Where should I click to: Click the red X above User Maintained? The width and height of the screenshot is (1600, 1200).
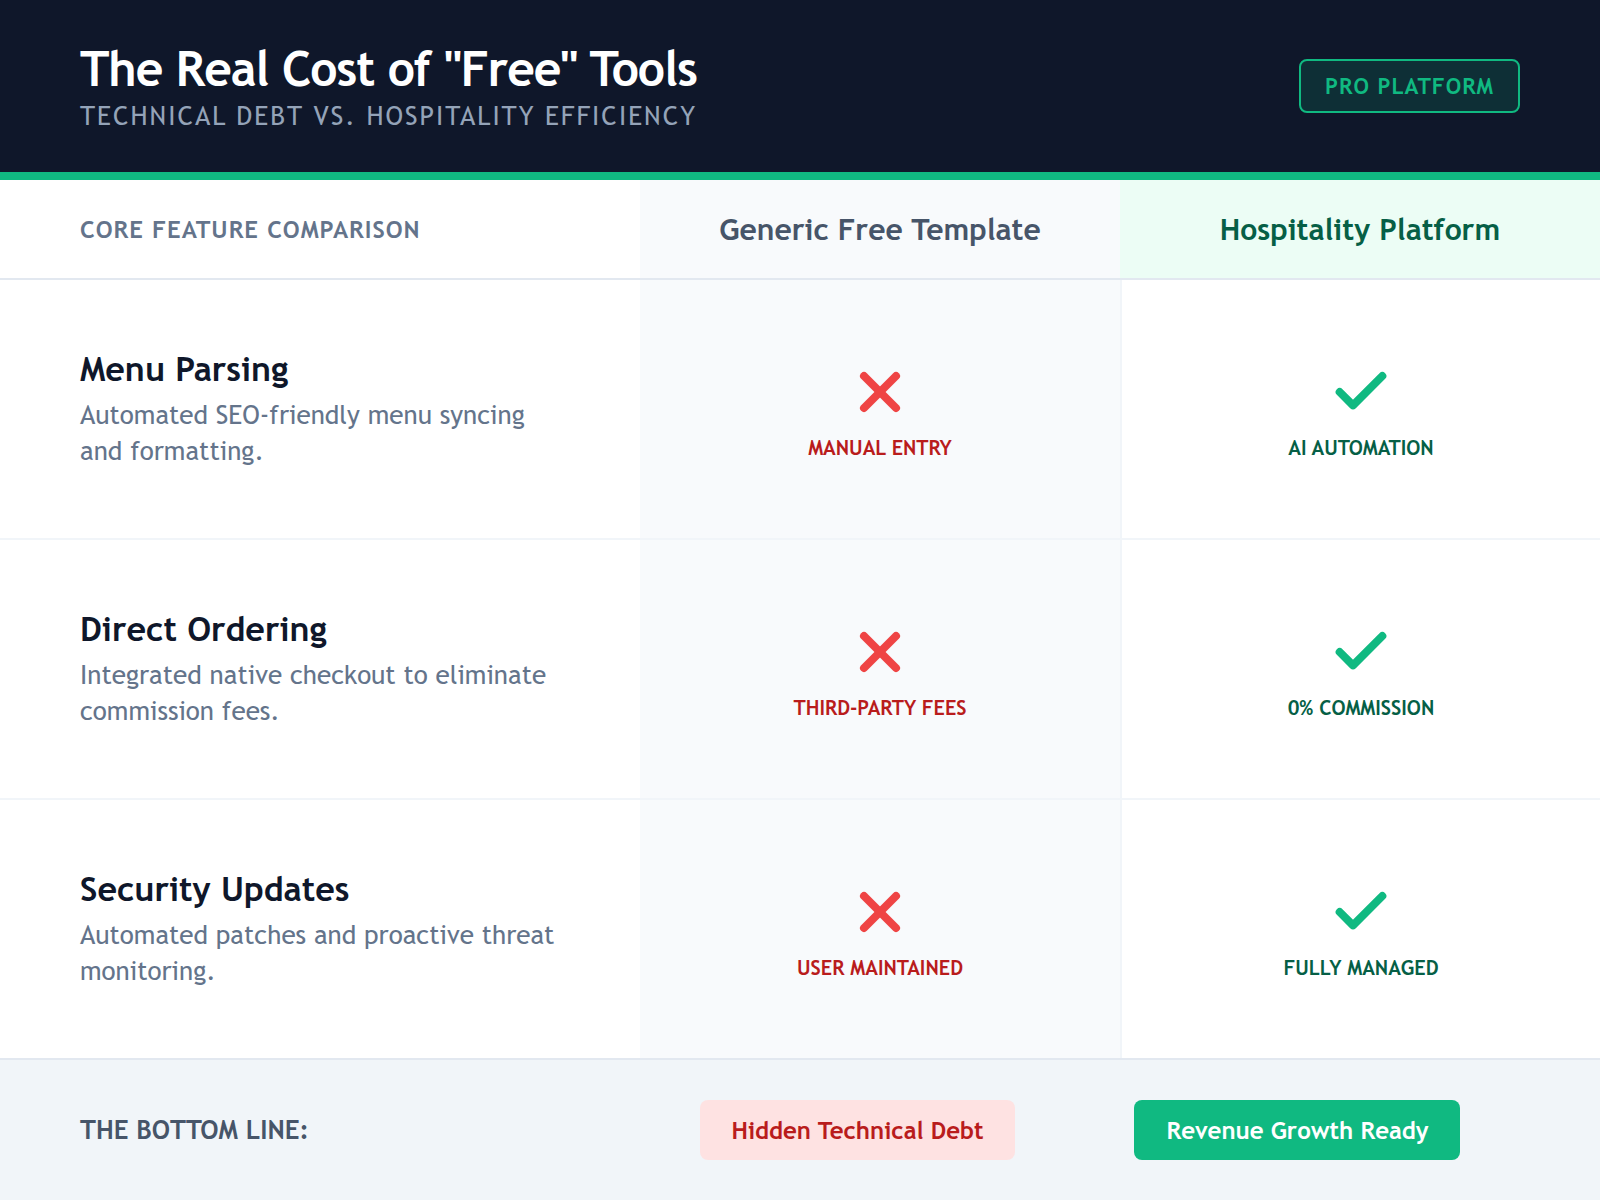(x=879, y=911)
